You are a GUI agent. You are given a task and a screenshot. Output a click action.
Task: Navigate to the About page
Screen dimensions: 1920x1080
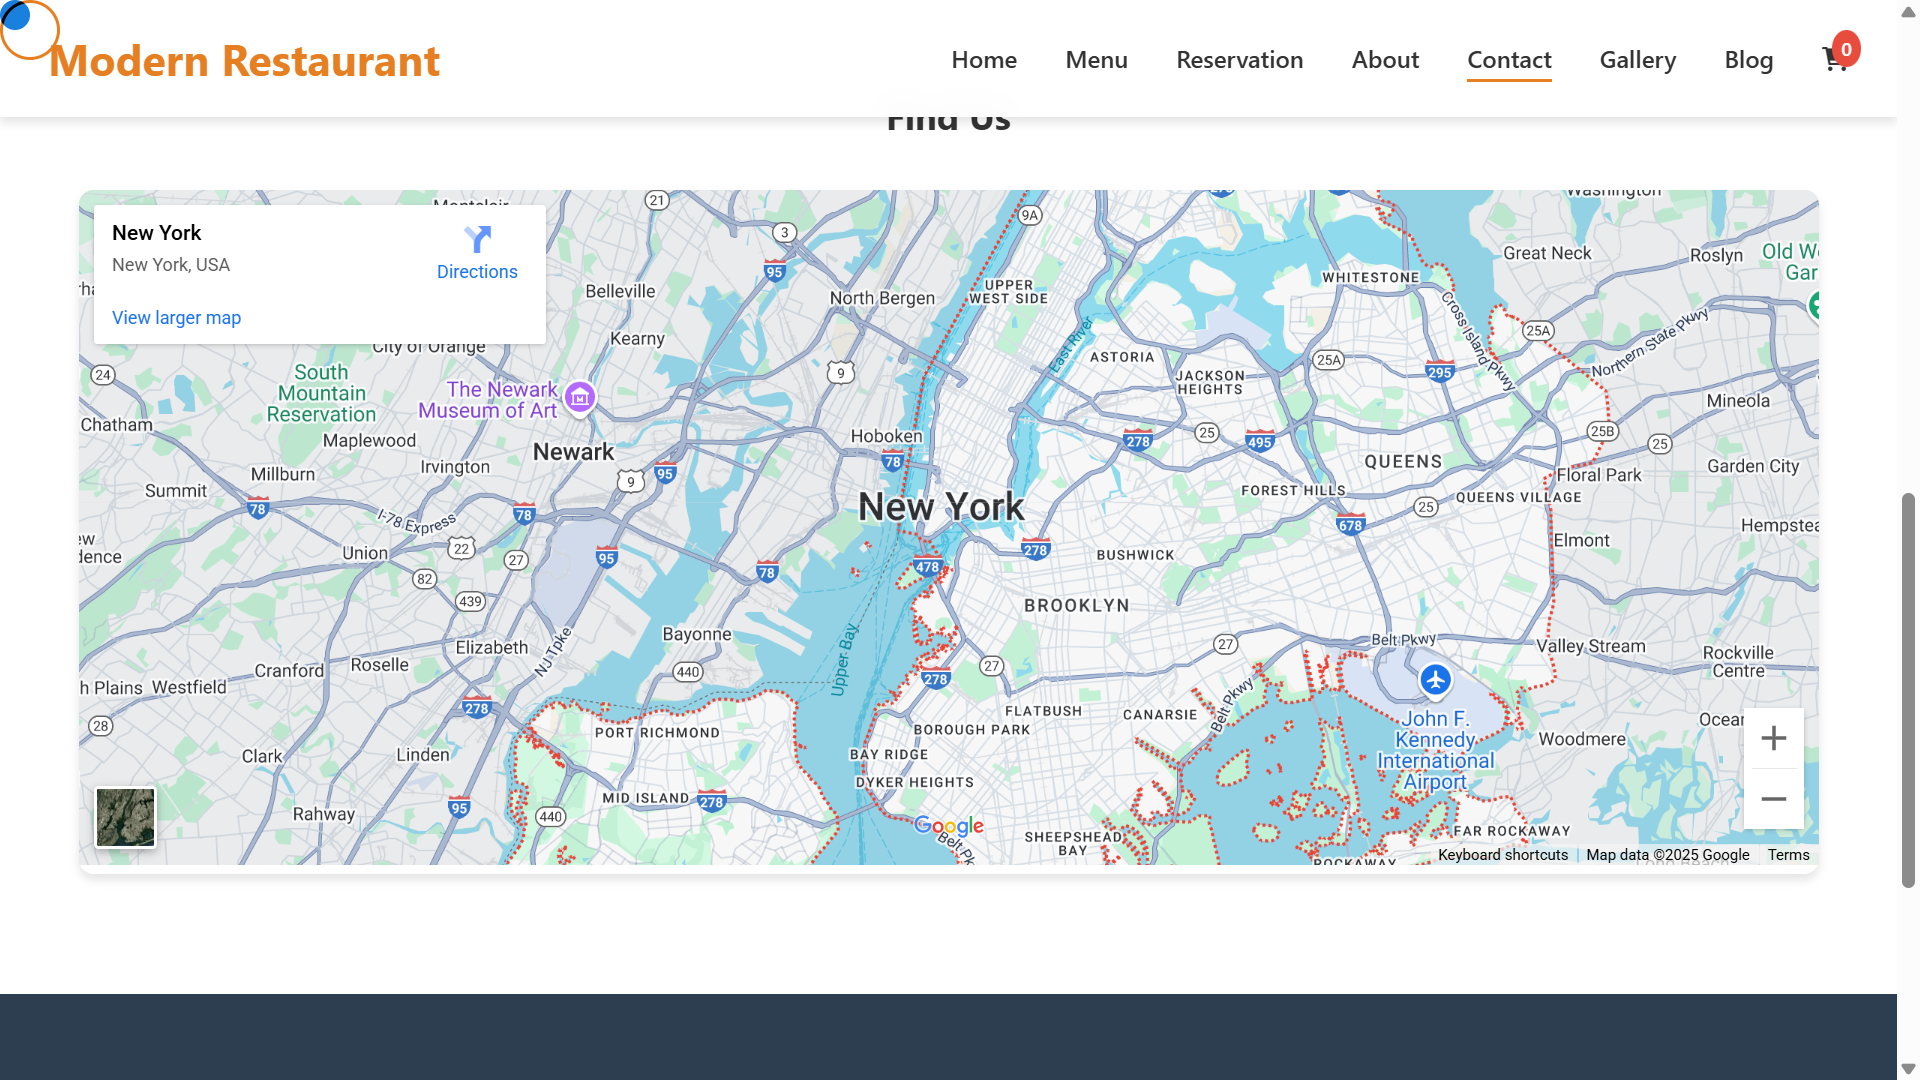tap(1385, 60)
